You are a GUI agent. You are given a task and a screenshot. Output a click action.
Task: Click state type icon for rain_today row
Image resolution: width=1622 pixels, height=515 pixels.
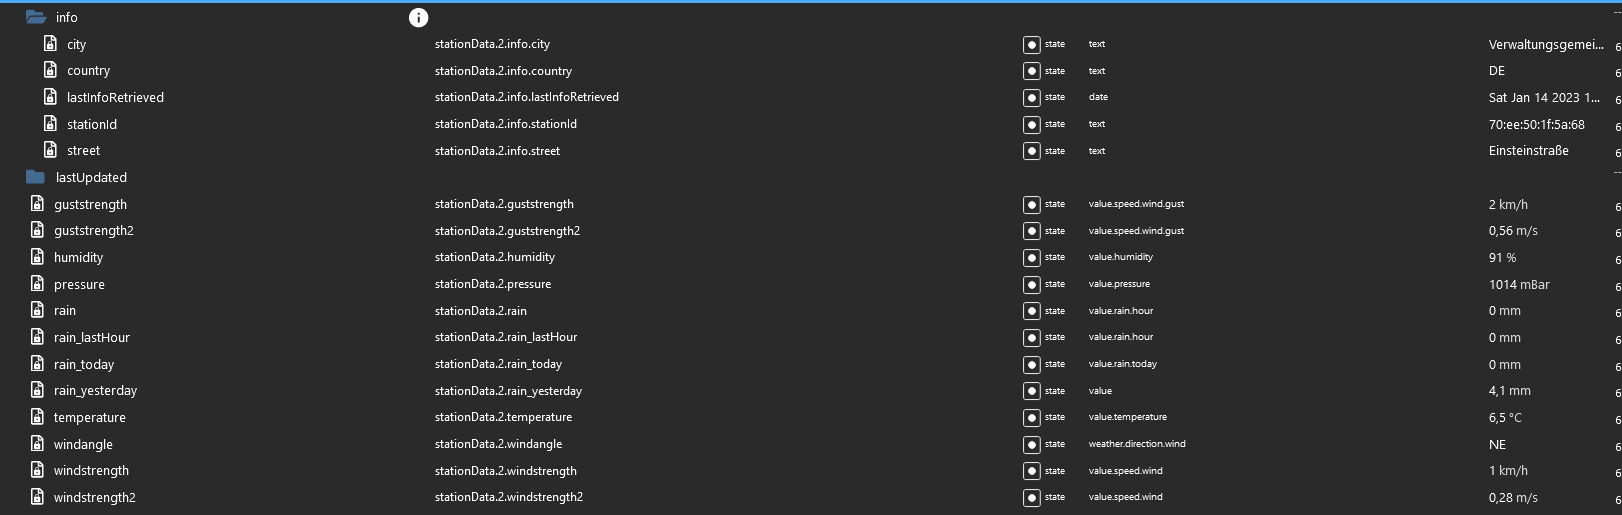pos(1031,364)
